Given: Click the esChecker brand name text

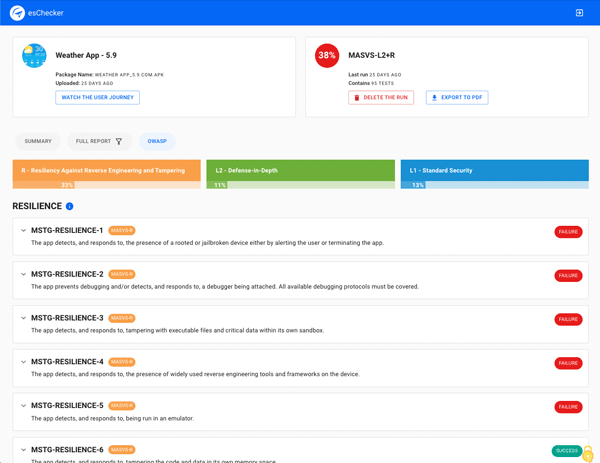Looking at the screenshot, I should [x=46, y=13].
